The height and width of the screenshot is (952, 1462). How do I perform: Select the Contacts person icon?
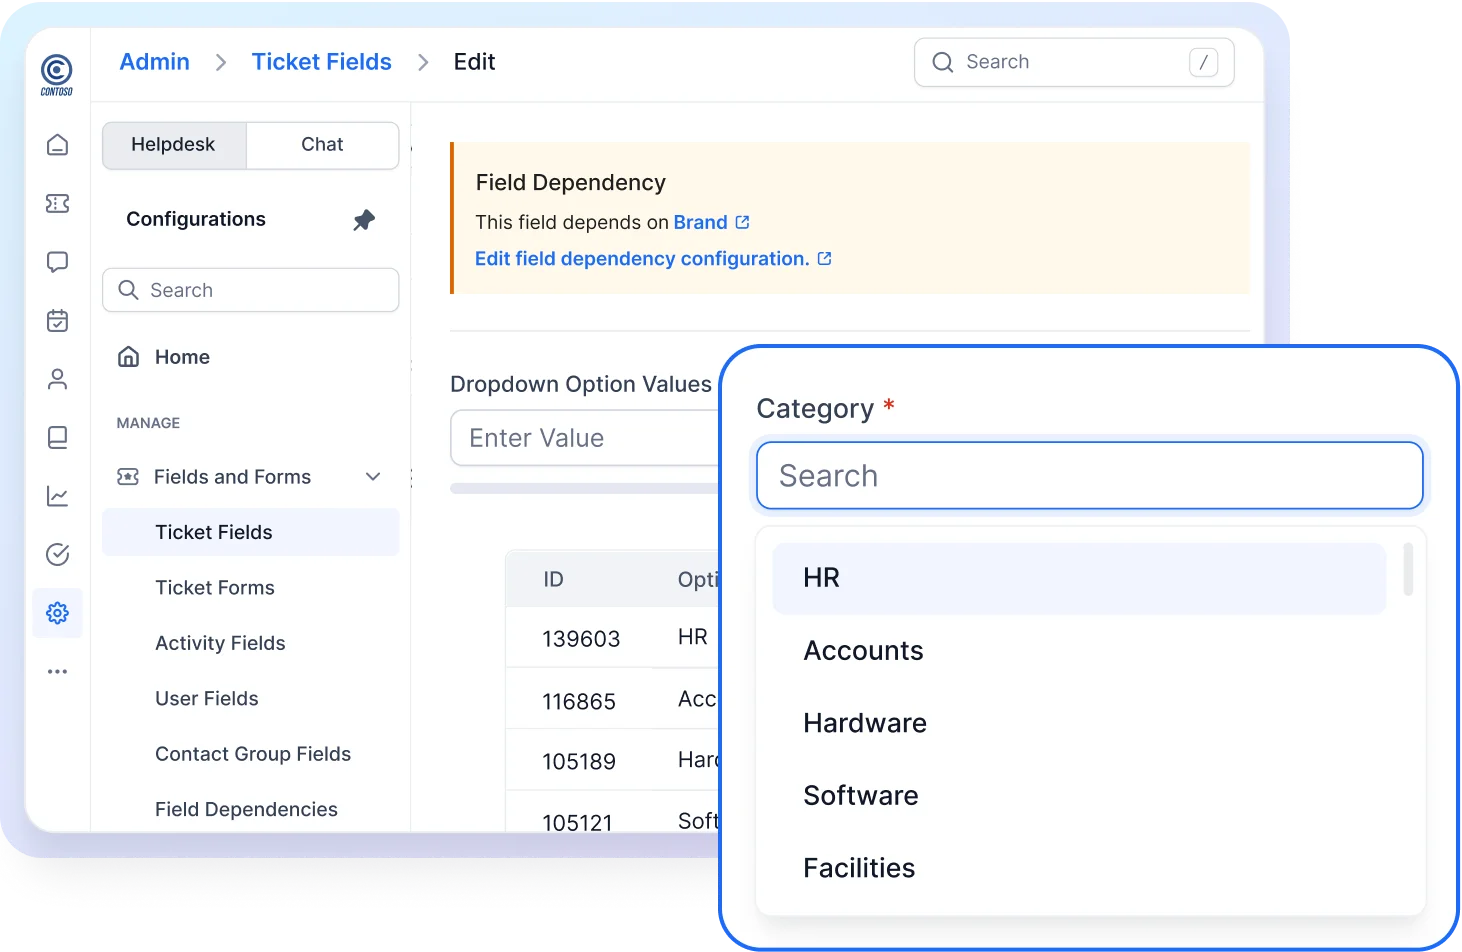click(x=57, y=379)
